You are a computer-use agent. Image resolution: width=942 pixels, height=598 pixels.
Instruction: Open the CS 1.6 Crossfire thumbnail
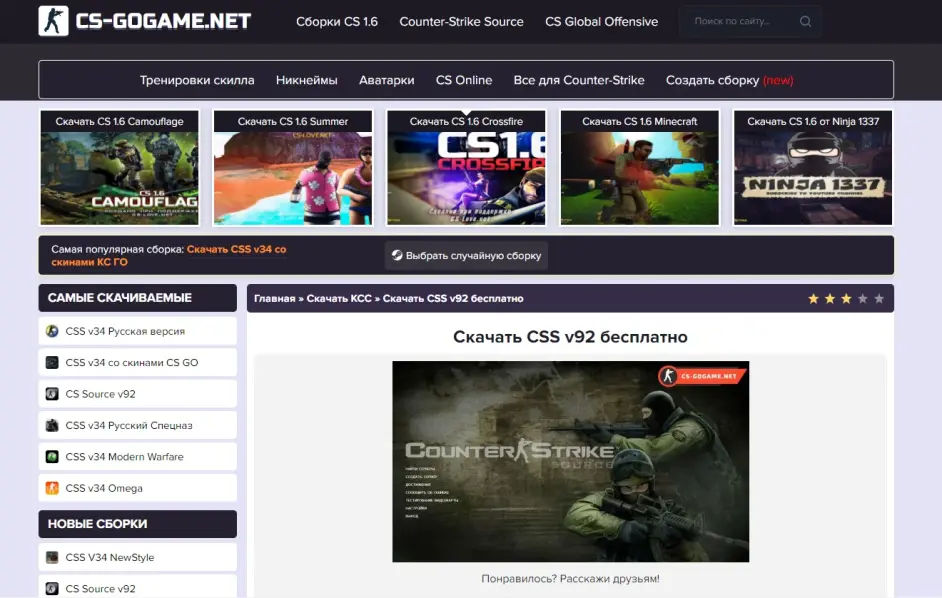[x=466, y=168]
